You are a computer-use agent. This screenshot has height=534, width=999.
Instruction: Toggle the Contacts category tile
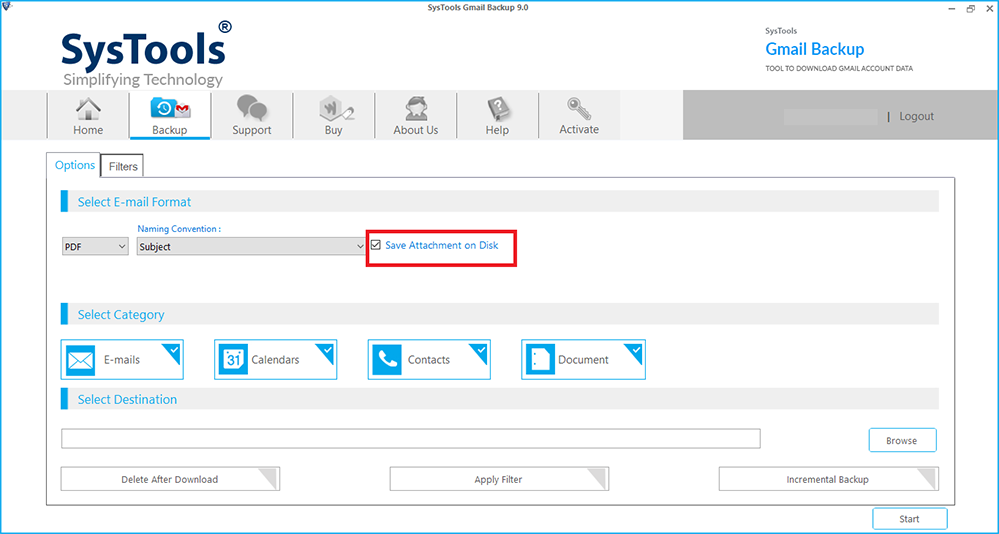[429, 359]
